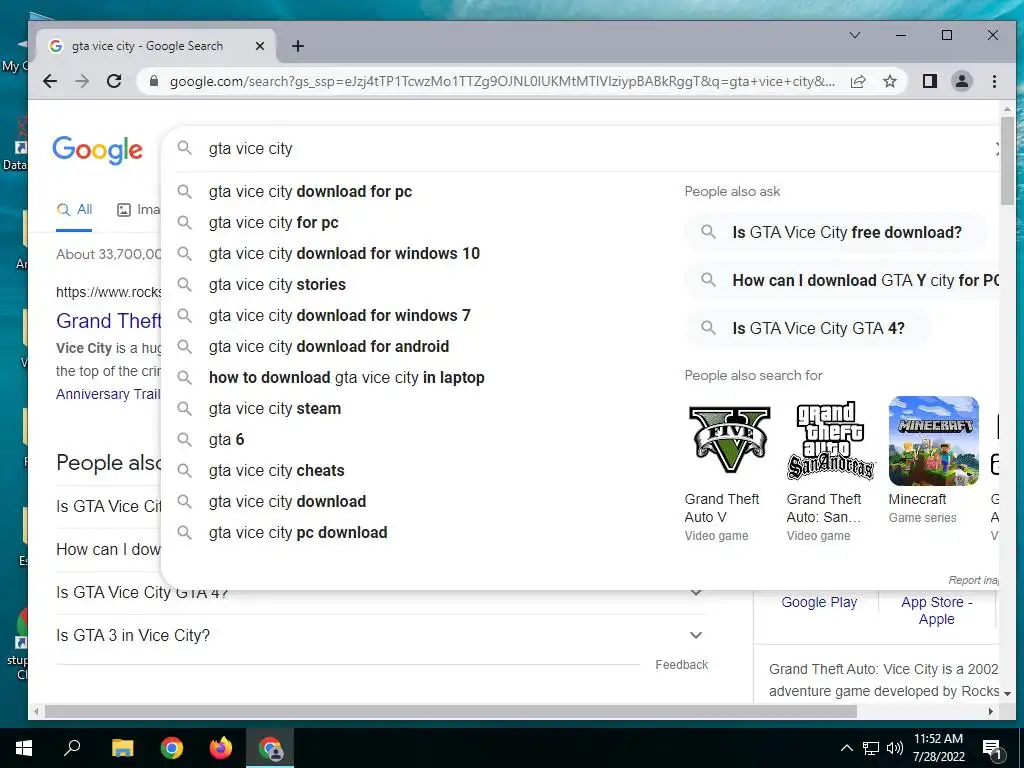Open the volume speaker tray icon

tap(895, 748)
